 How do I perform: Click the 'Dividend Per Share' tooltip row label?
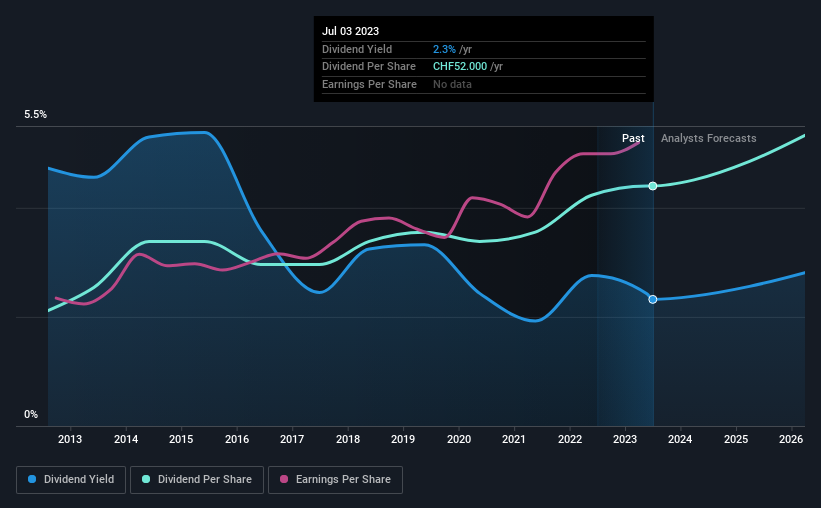(369, 67)
